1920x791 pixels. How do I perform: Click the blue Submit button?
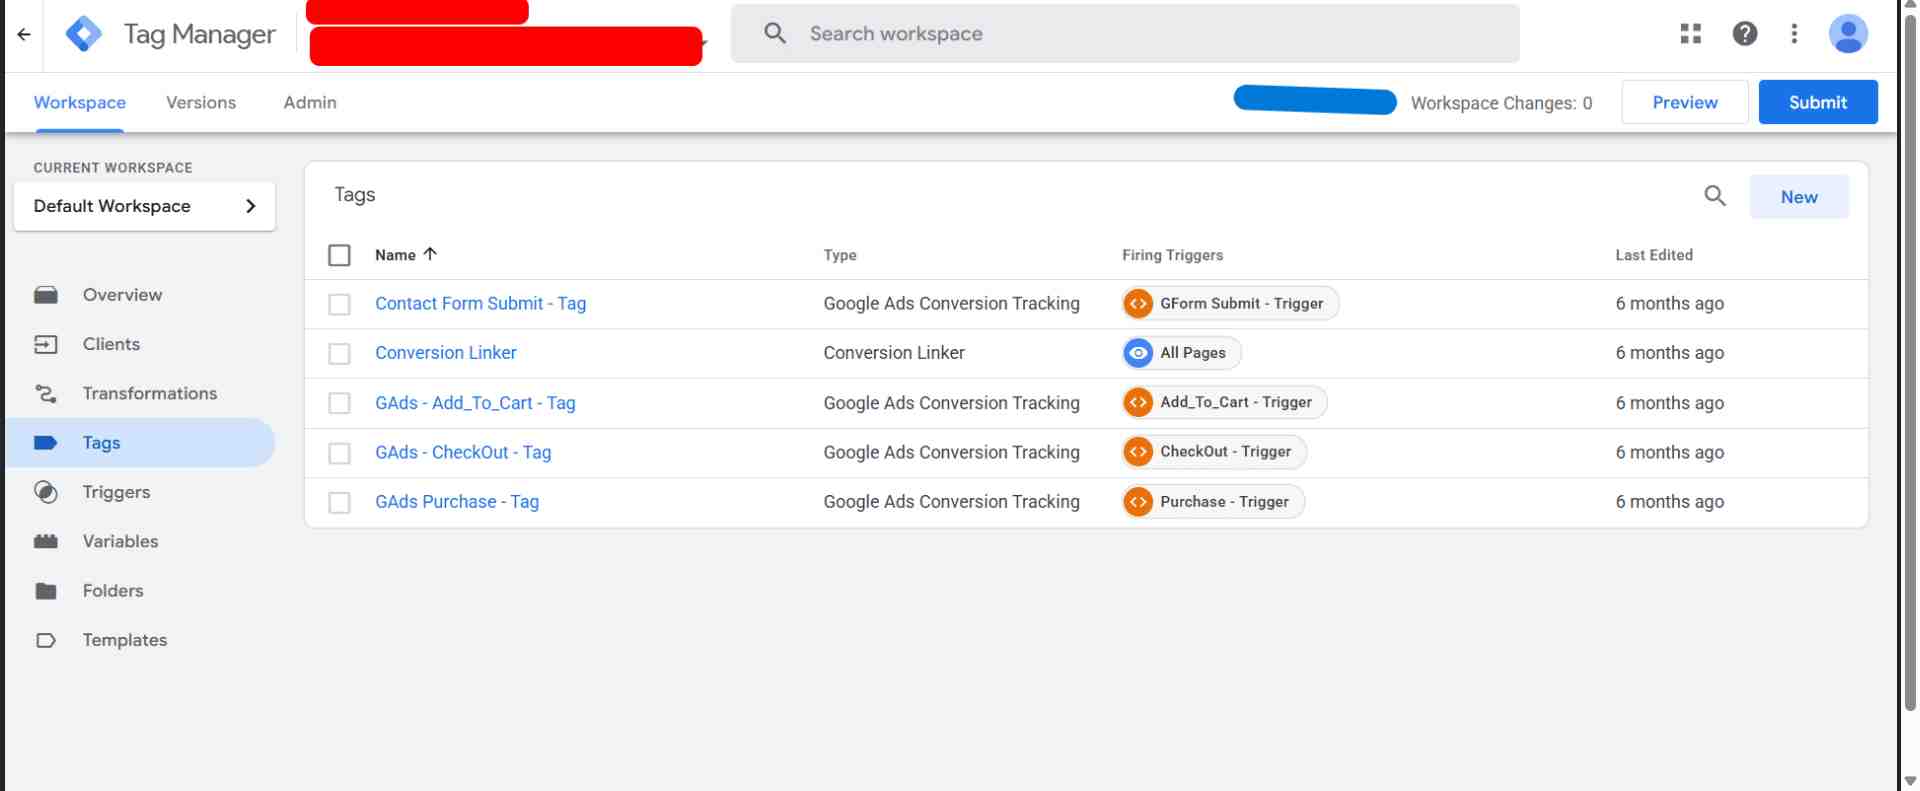coord(1817,102)
